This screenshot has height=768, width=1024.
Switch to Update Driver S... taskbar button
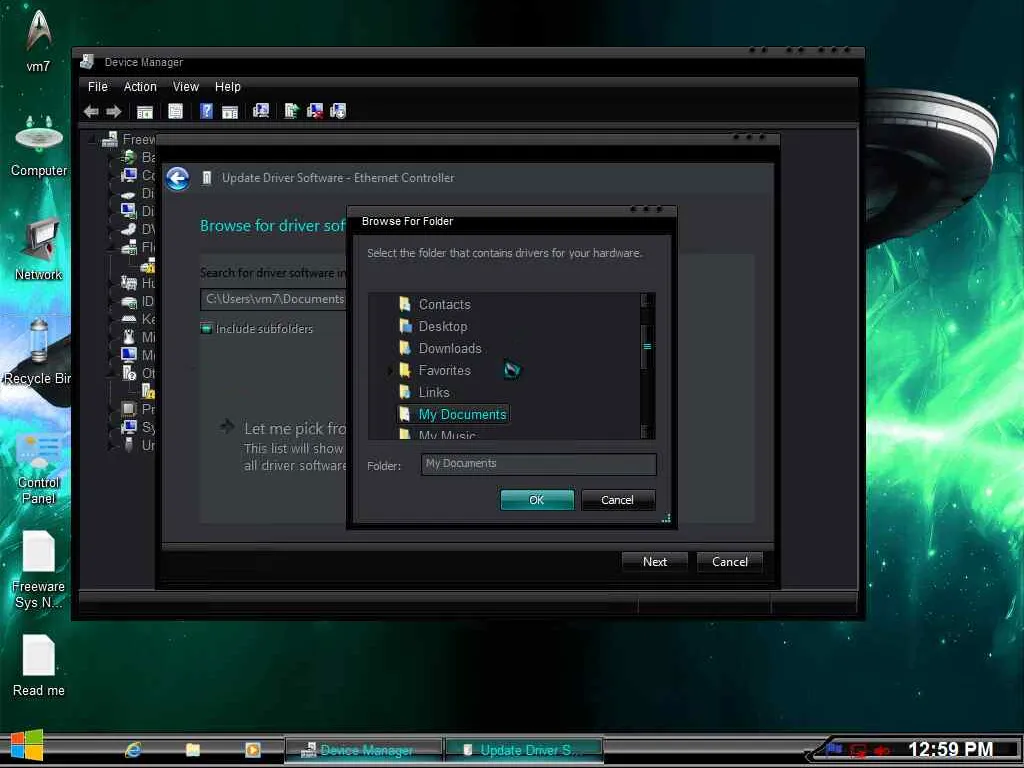click(x=524, y=750)
